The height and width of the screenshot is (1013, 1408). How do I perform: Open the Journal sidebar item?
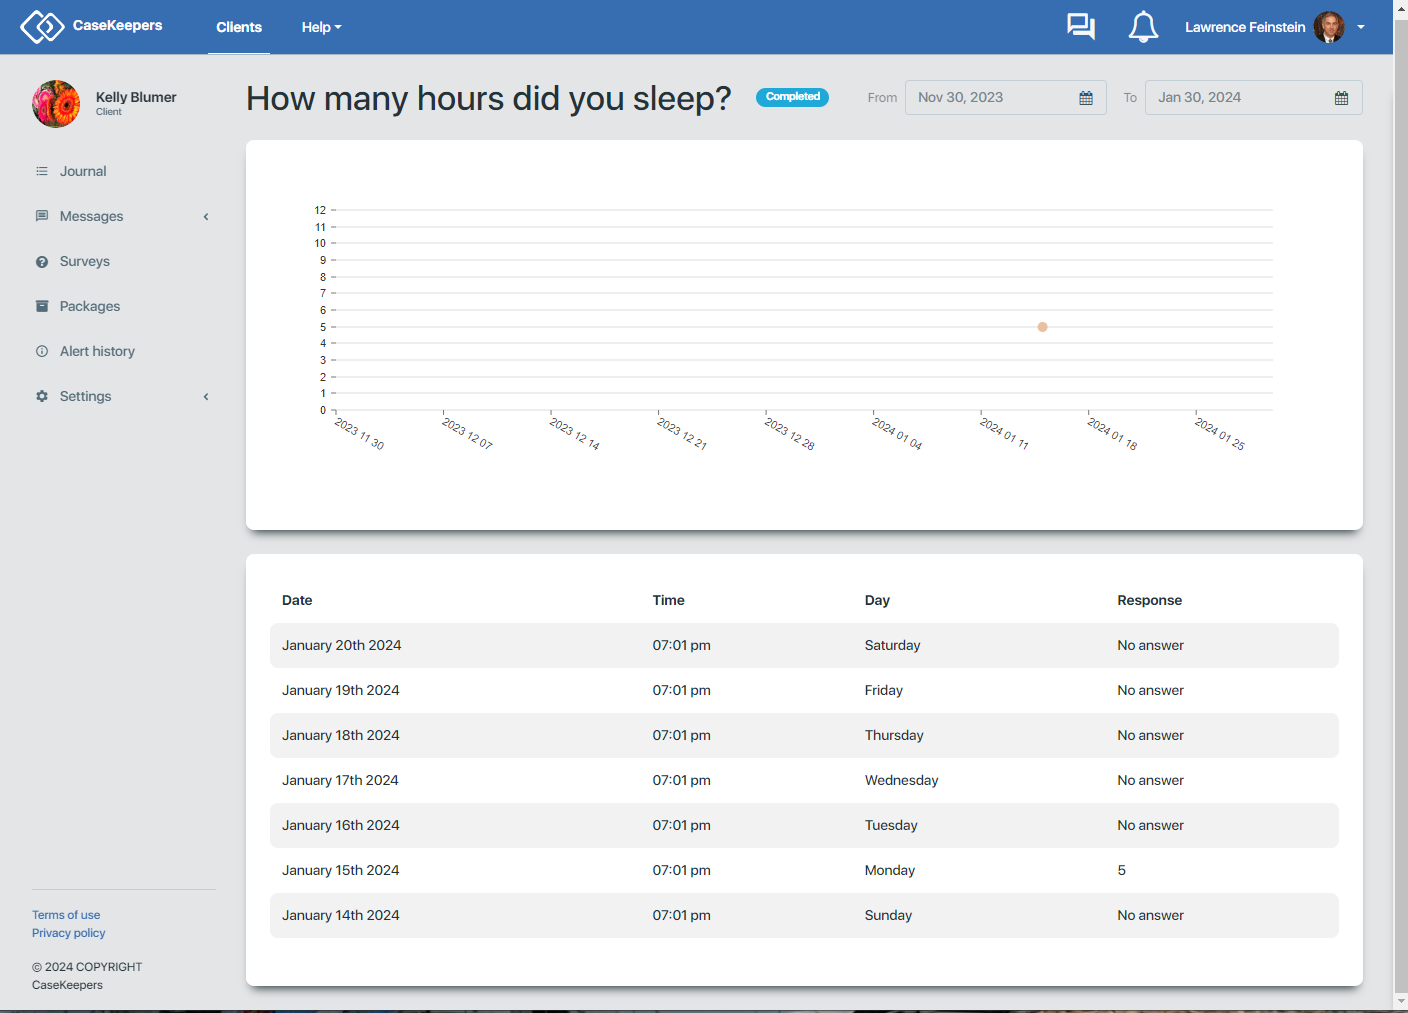pos(83,171)
